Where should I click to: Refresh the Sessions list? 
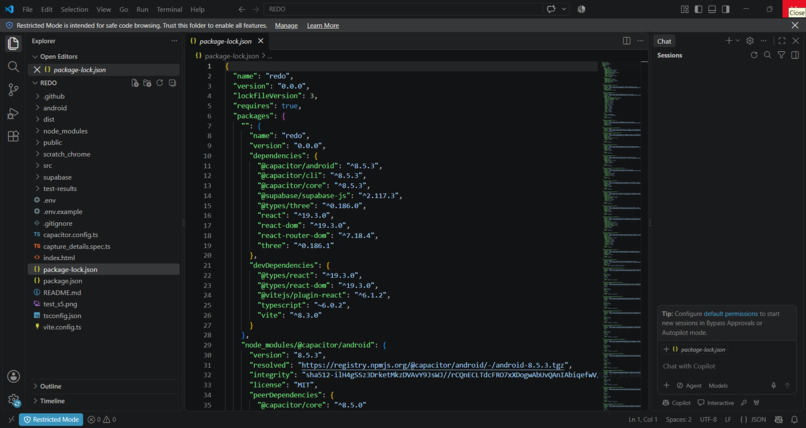tap(754, 55)
